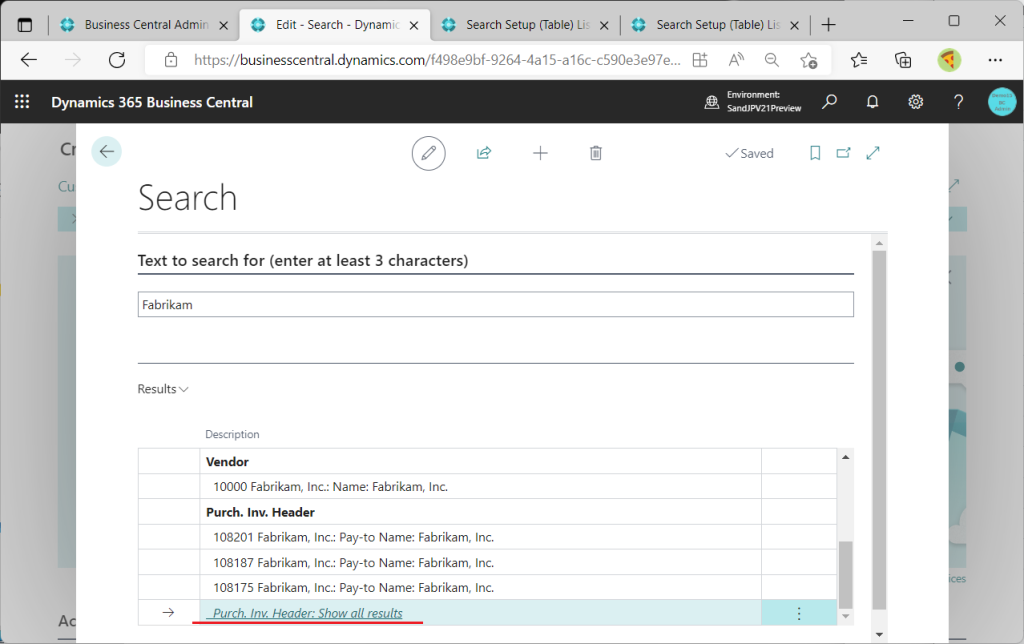Click the pencil edit icon on the Search page
Screen dimensions: 1024x644
pos(428,153)
